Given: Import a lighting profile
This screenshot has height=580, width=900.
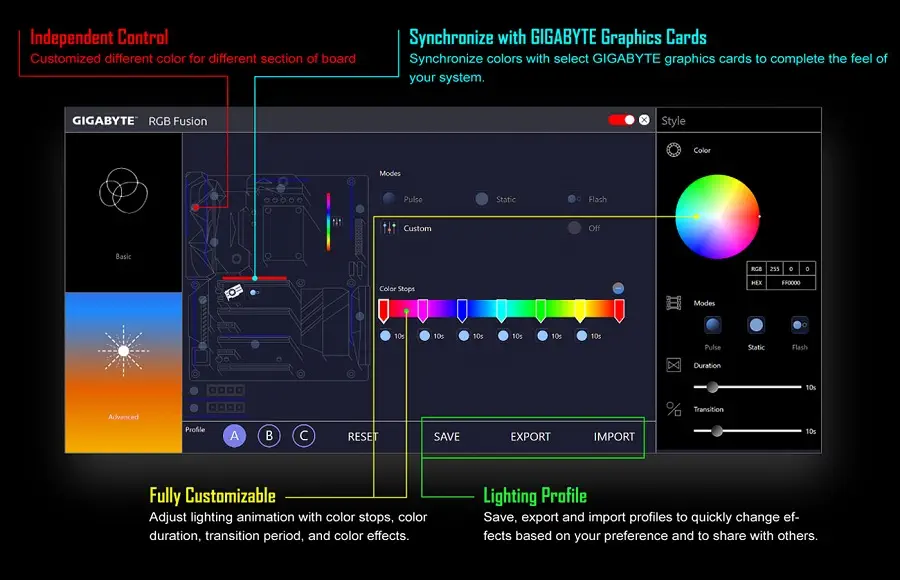Looking at the screenshot, I should [614, 437].
